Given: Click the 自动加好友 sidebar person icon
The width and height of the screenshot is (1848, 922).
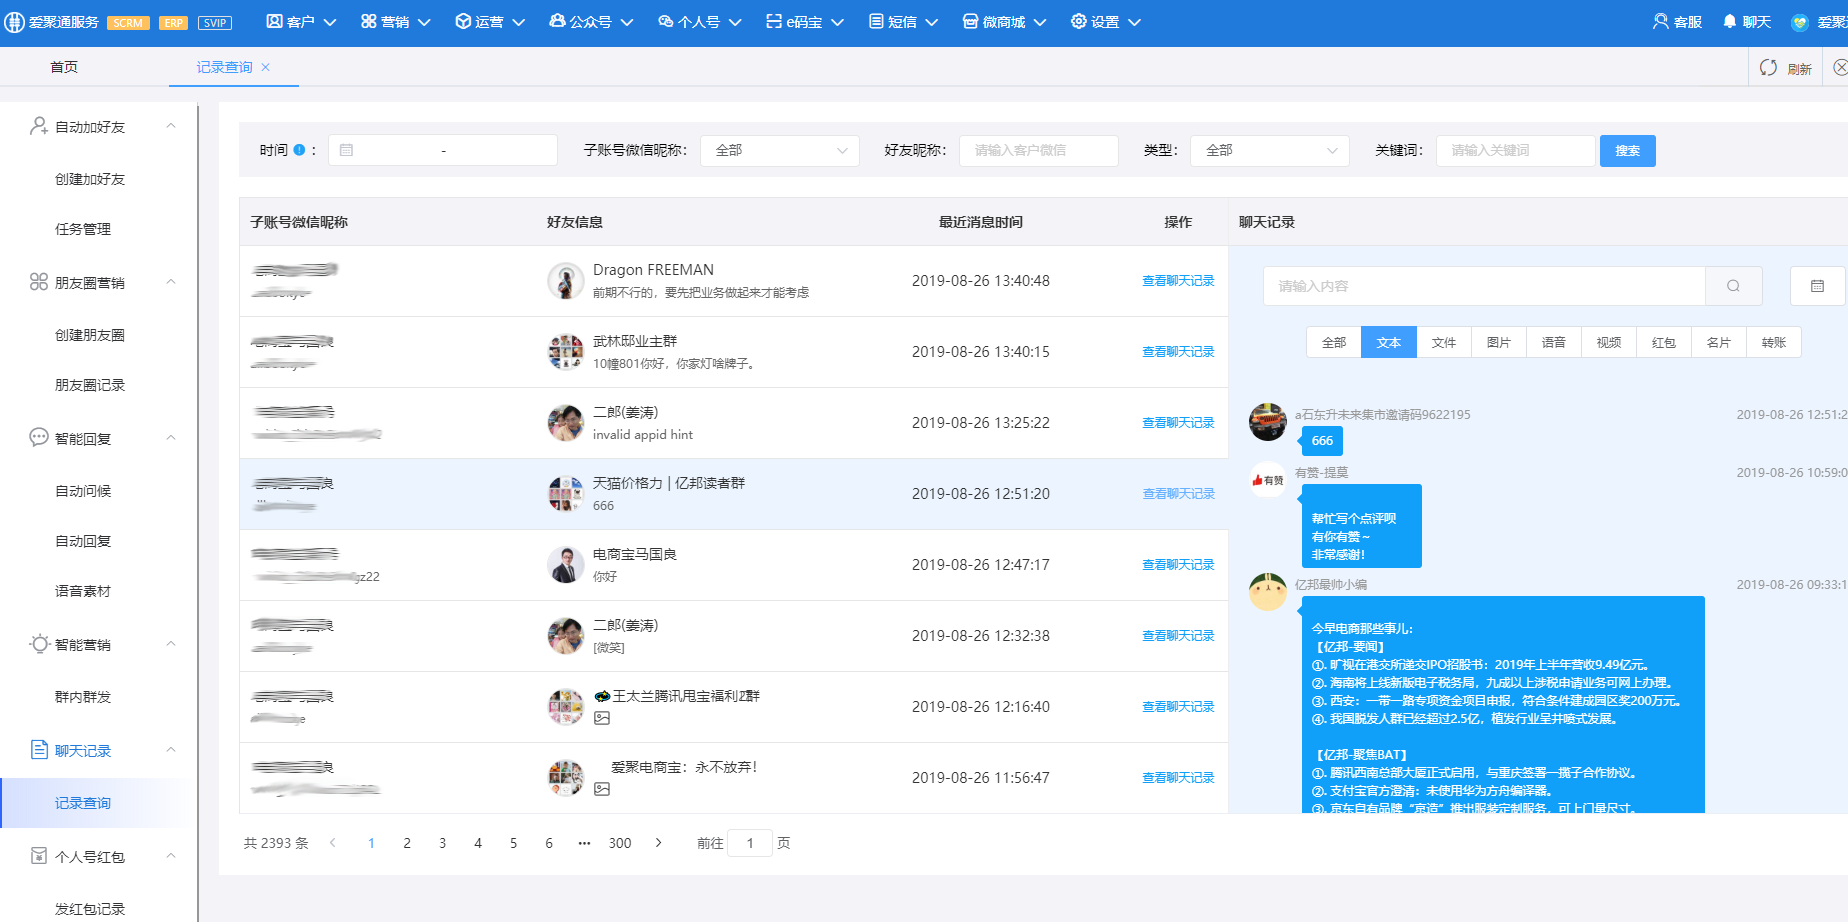Looking at the screenshot, I should [39, 126].
